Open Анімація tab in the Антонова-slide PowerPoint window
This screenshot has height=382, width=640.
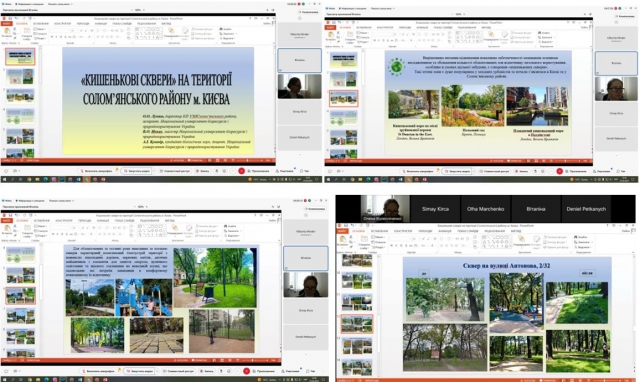tap(444, 231)
